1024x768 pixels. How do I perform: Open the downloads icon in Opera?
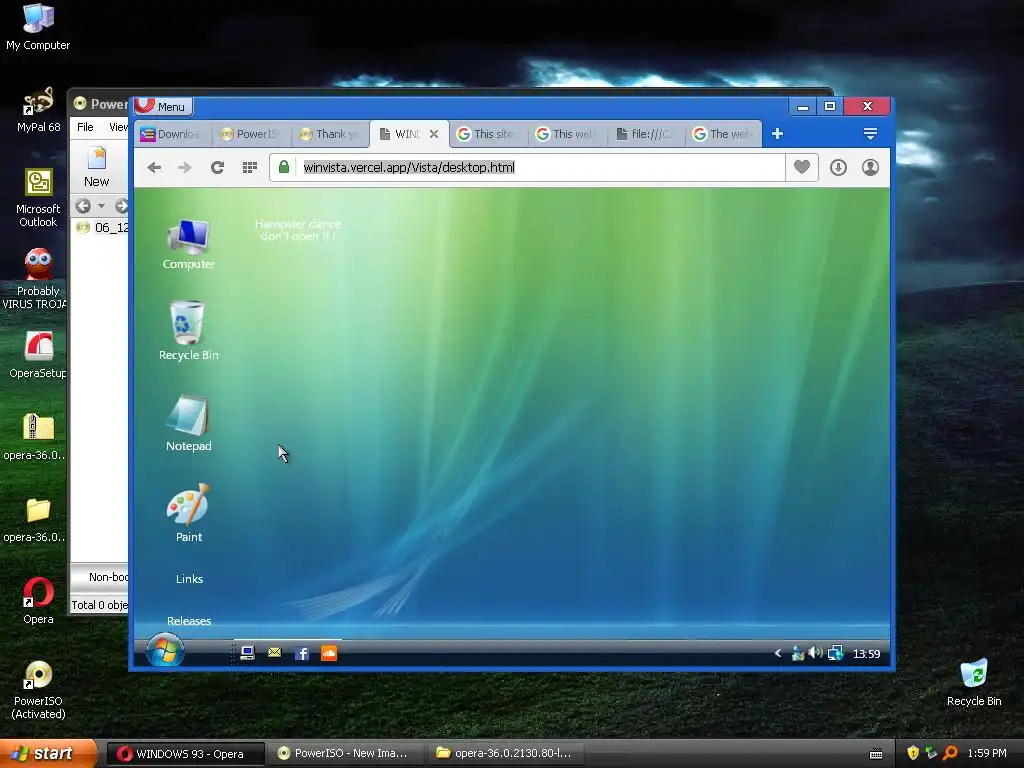(839, 167)
